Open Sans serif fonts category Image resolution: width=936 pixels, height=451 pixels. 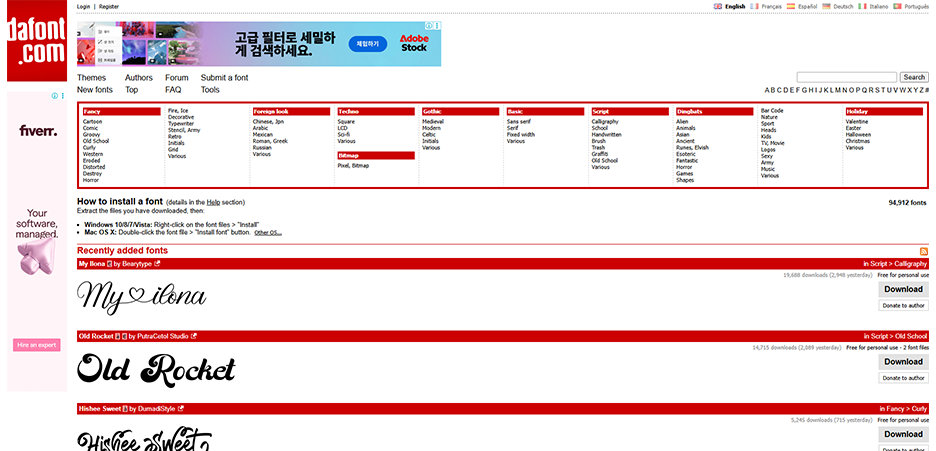coord(521,122)
